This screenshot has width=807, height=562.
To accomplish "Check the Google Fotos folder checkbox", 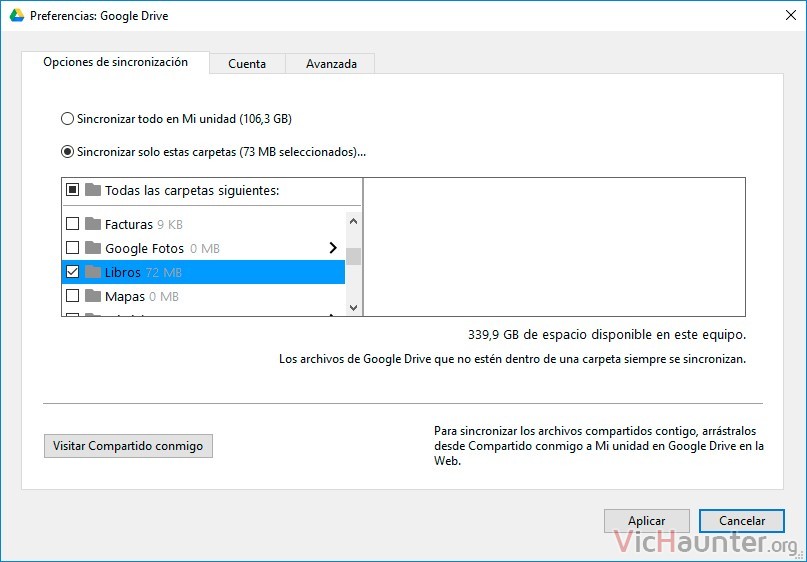I will [x=73, y=248].
